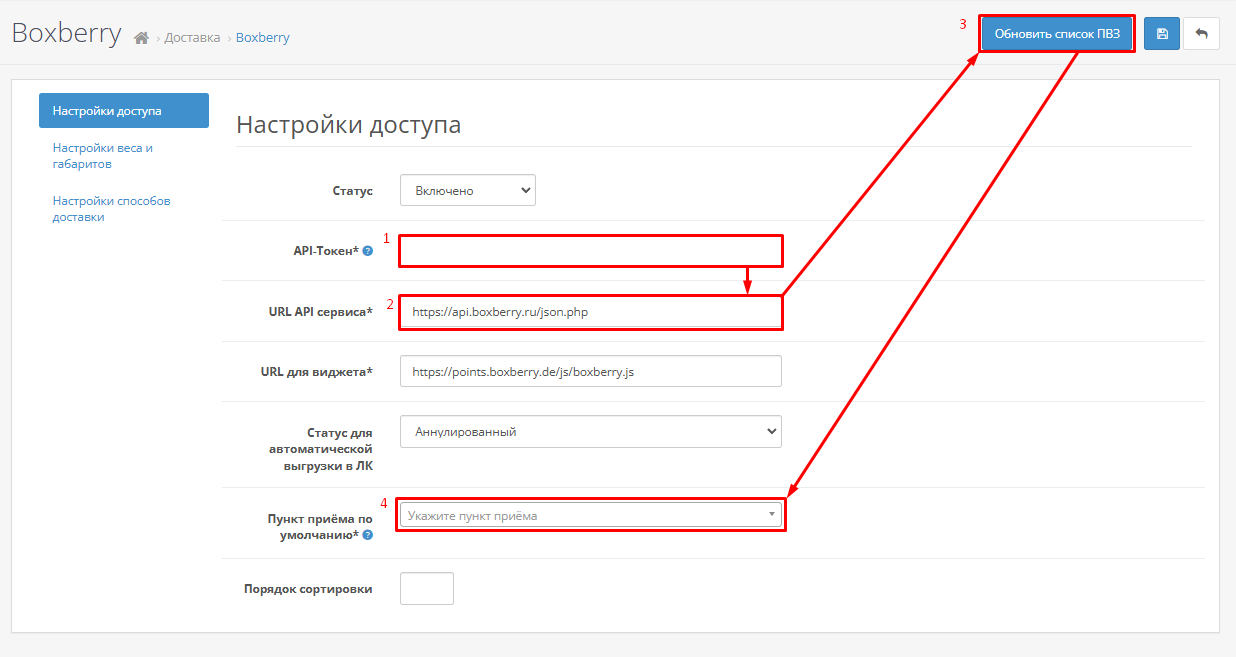Image resolution: width=1236 pixels, height=657 pixels.
Task: Click the Порядок сортировки label
Action: [308, 589]
